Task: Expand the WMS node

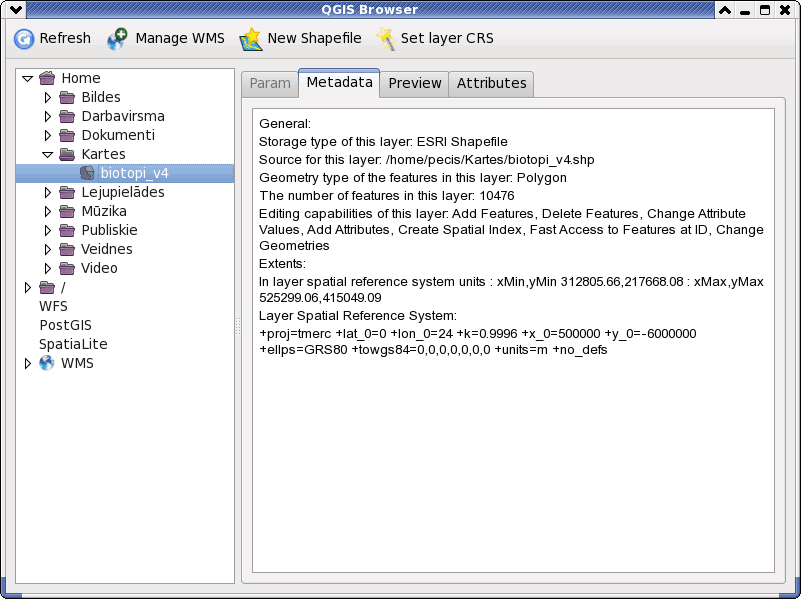Action: 28,363
